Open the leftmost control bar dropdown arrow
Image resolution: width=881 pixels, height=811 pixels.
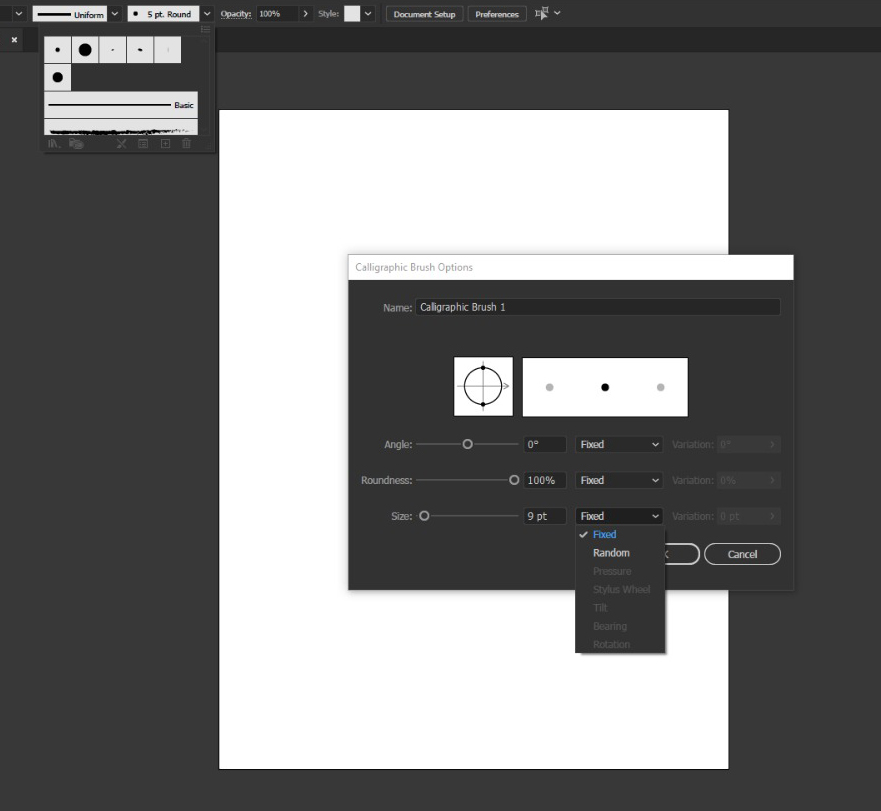pyautogui.click(x=19, y=13)
